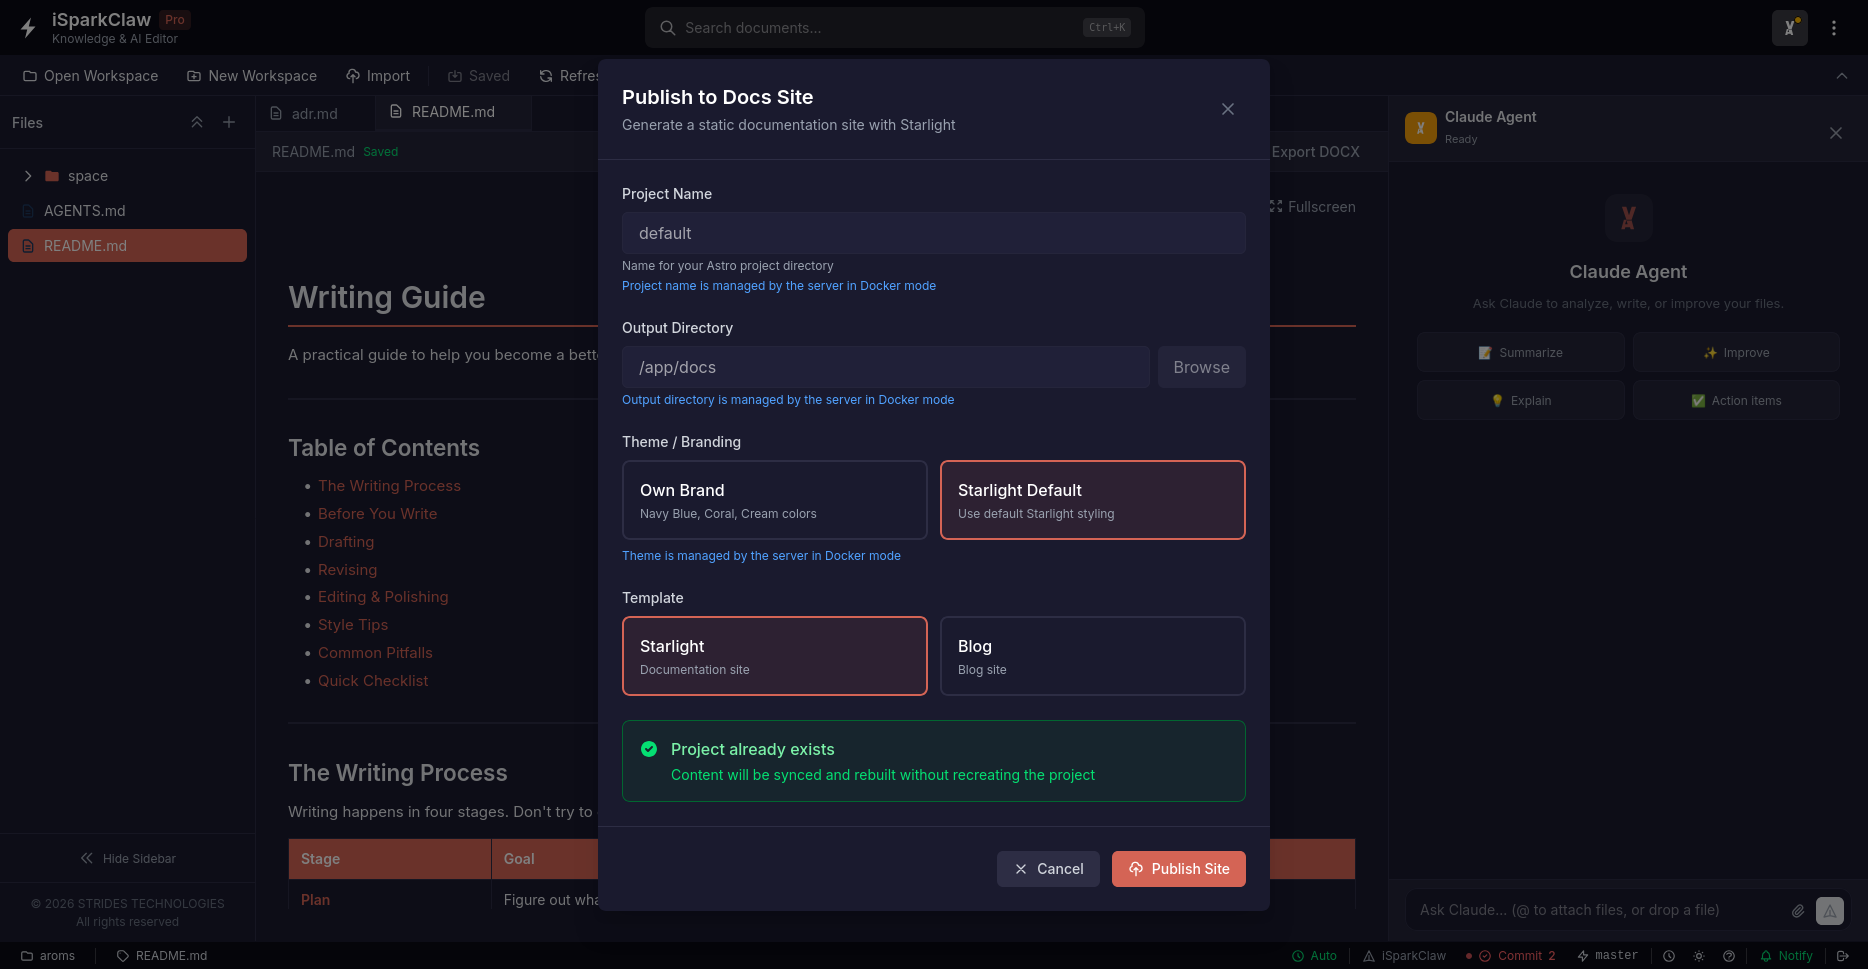
Task: Click iSparkClaw warning item in status bar
Action: [x=1404, y=956]
